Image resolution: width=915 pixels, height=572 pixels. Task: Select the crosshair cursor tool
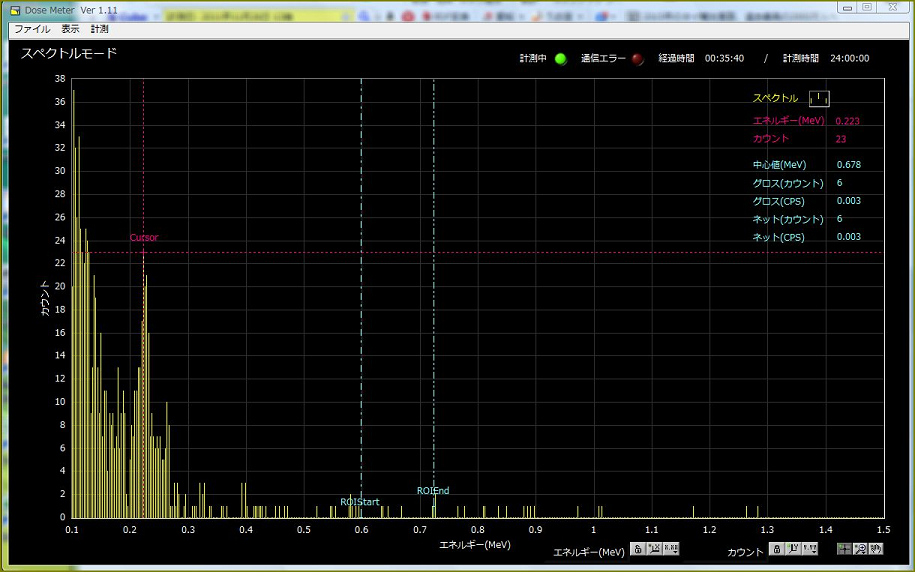[x=845, y=550]
